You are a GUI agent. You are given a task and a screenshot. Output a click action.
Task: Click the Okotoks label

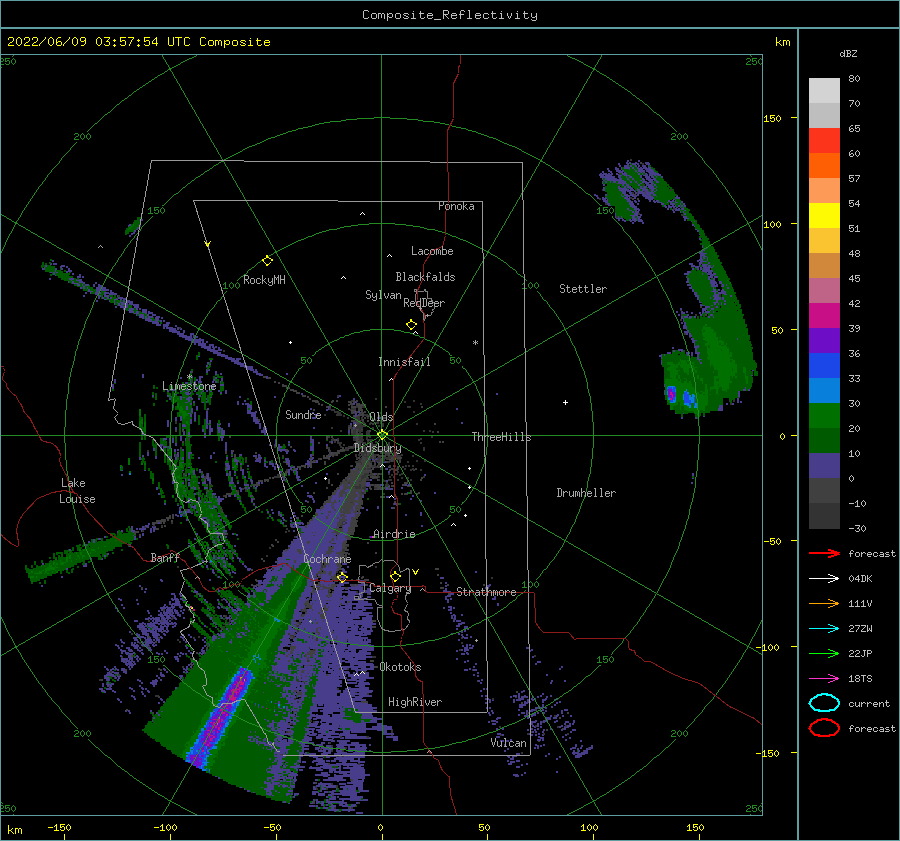coord(400,667)
